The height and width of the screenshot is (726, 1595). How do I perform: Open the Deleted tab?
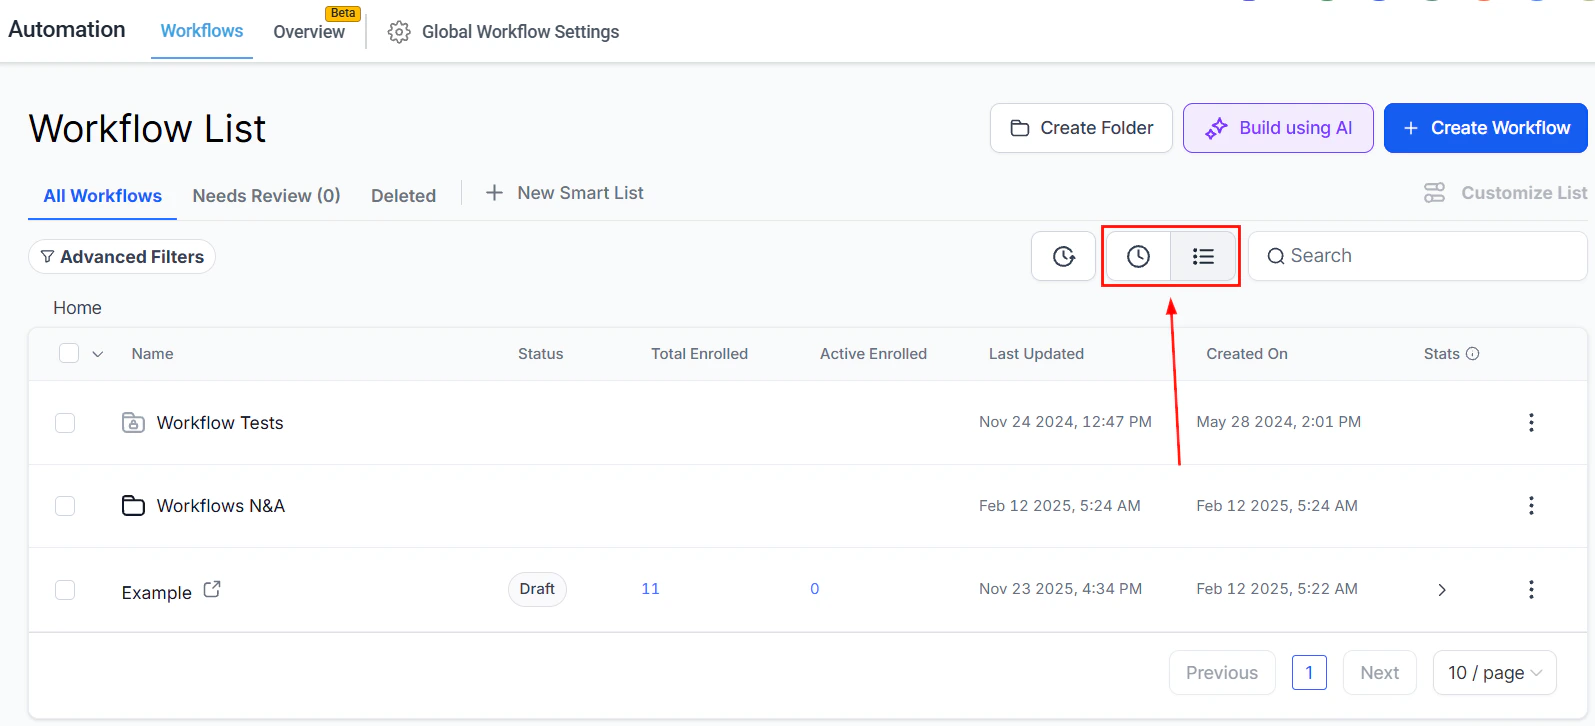[x=404, y=196]
